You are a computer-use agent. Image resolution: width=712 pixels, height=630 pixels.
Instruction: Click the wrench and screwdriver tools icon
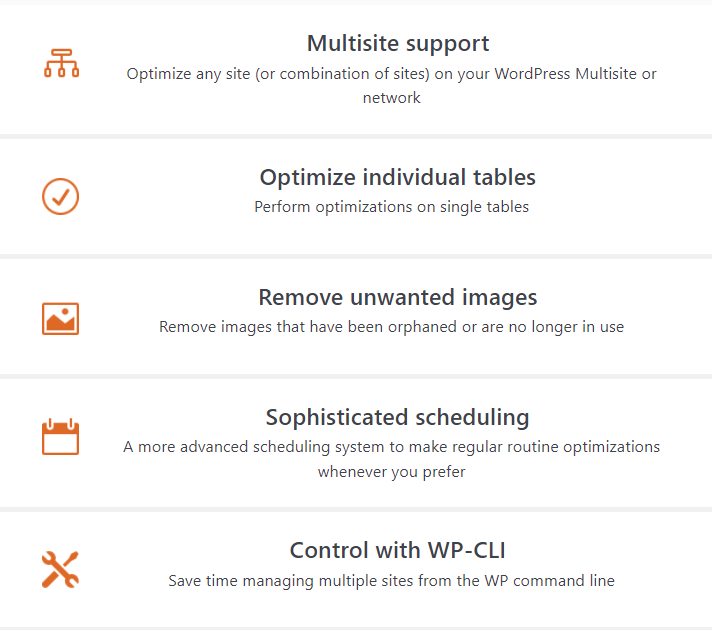pyautogui.click(x=61, y=569)
